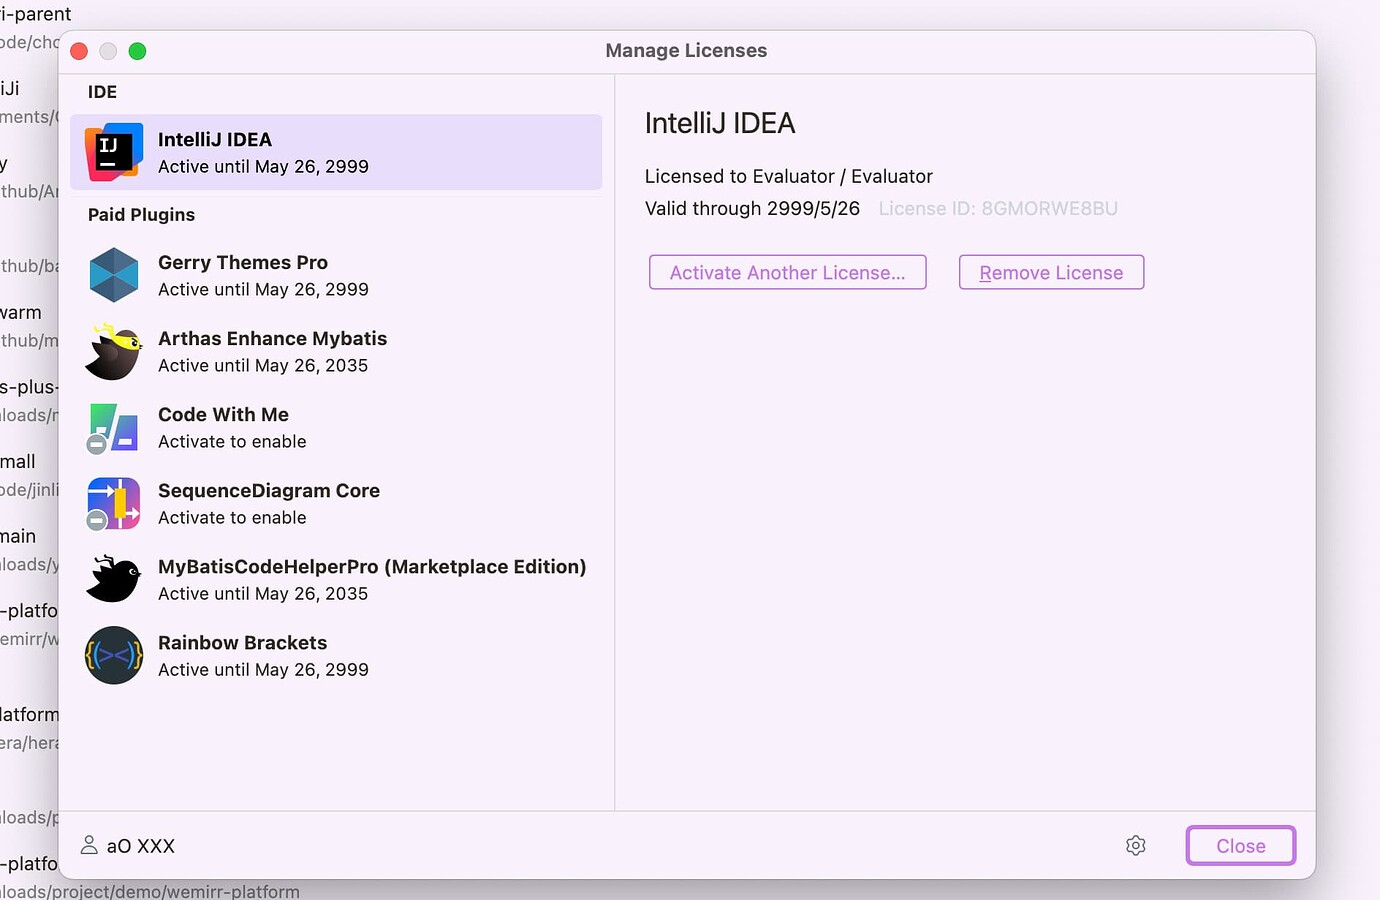This screenshot has height=900, width=1380.
Task: Select the IntelliJ IDEA logo icon
Action: coord(114,152)
